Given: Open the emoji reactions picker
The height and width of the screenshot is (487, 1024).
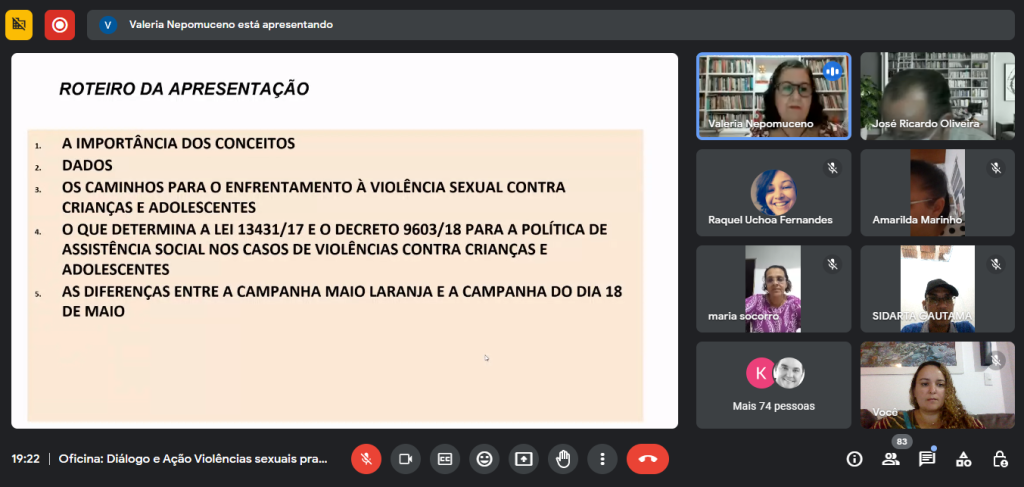Looking at the screenshot, I should pyautogui.click(x=484, y=459).
